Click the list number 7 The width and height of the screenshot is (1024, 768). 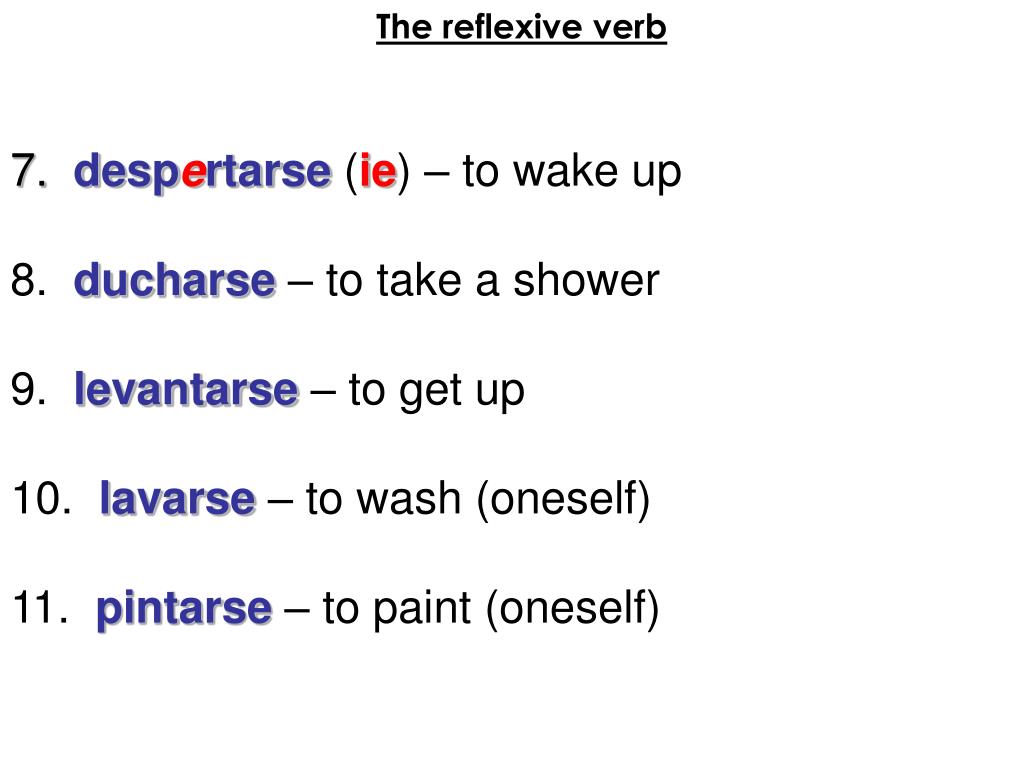click(x=29, y=171)
